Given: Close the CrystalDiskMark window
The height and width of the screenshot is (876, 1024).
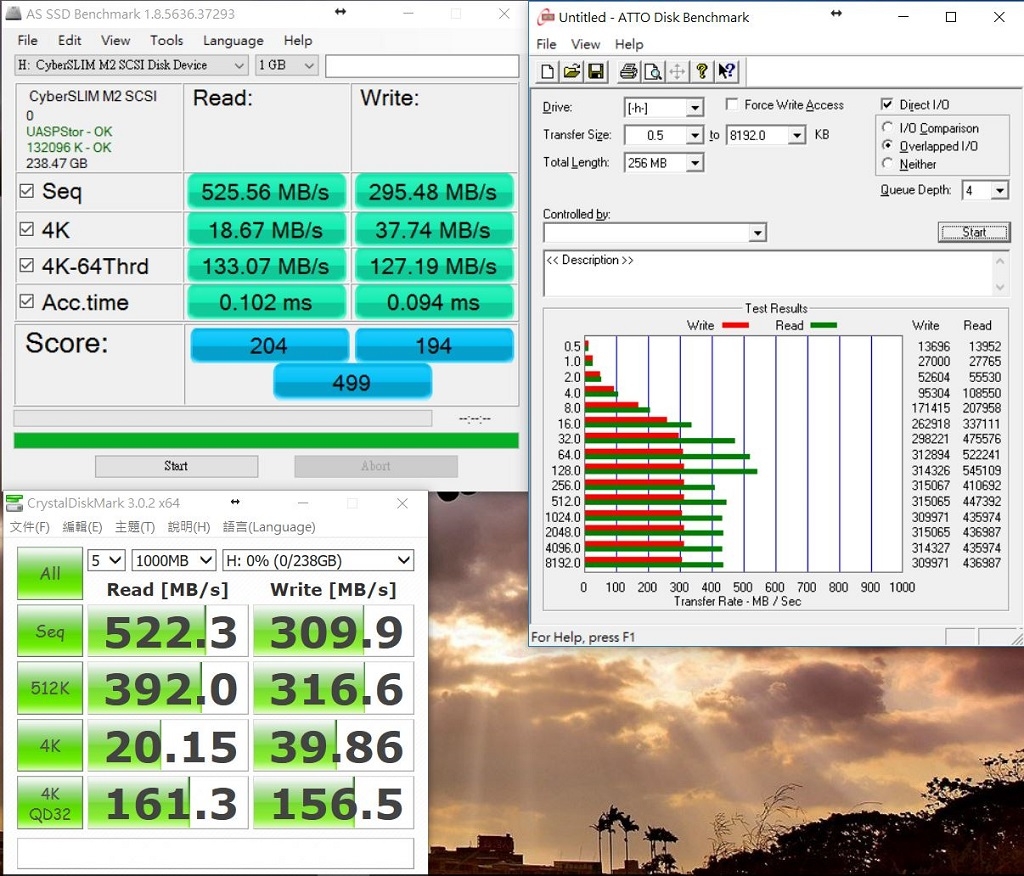Looking at the screenshot, I should click(x=402, y=503).
